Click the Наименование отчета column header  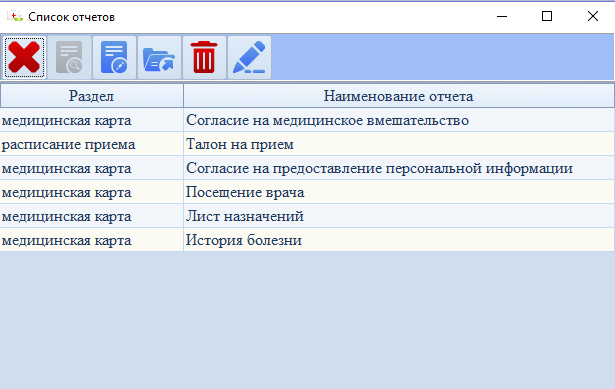tap(398, 96)
